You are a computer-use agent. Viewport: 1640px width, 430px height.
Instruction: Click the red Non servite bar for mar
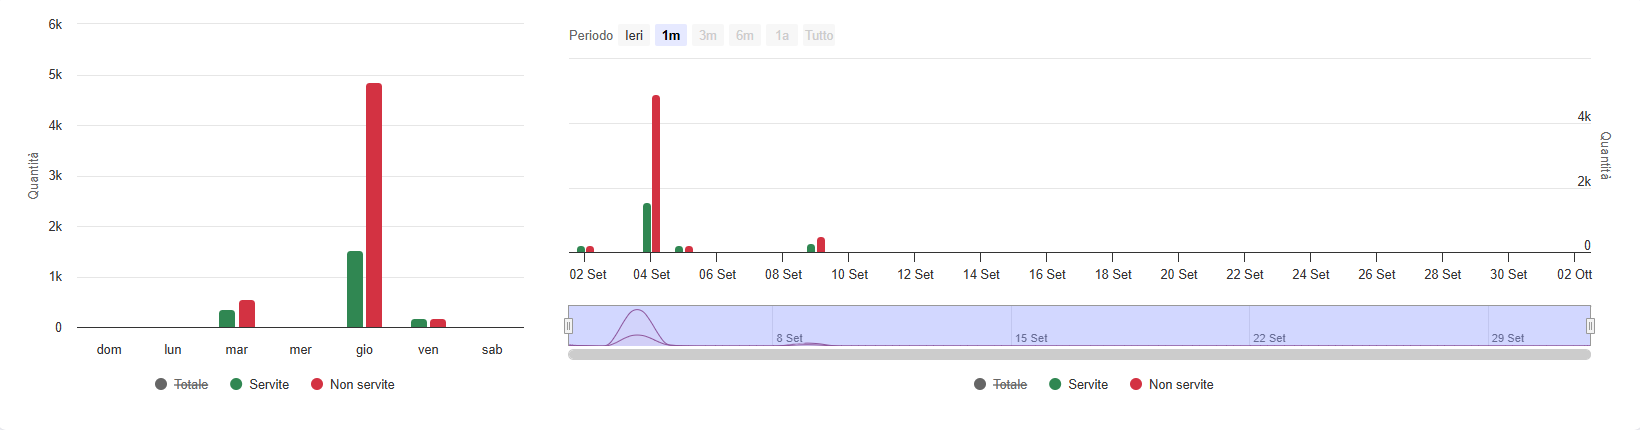pos(247,314)
